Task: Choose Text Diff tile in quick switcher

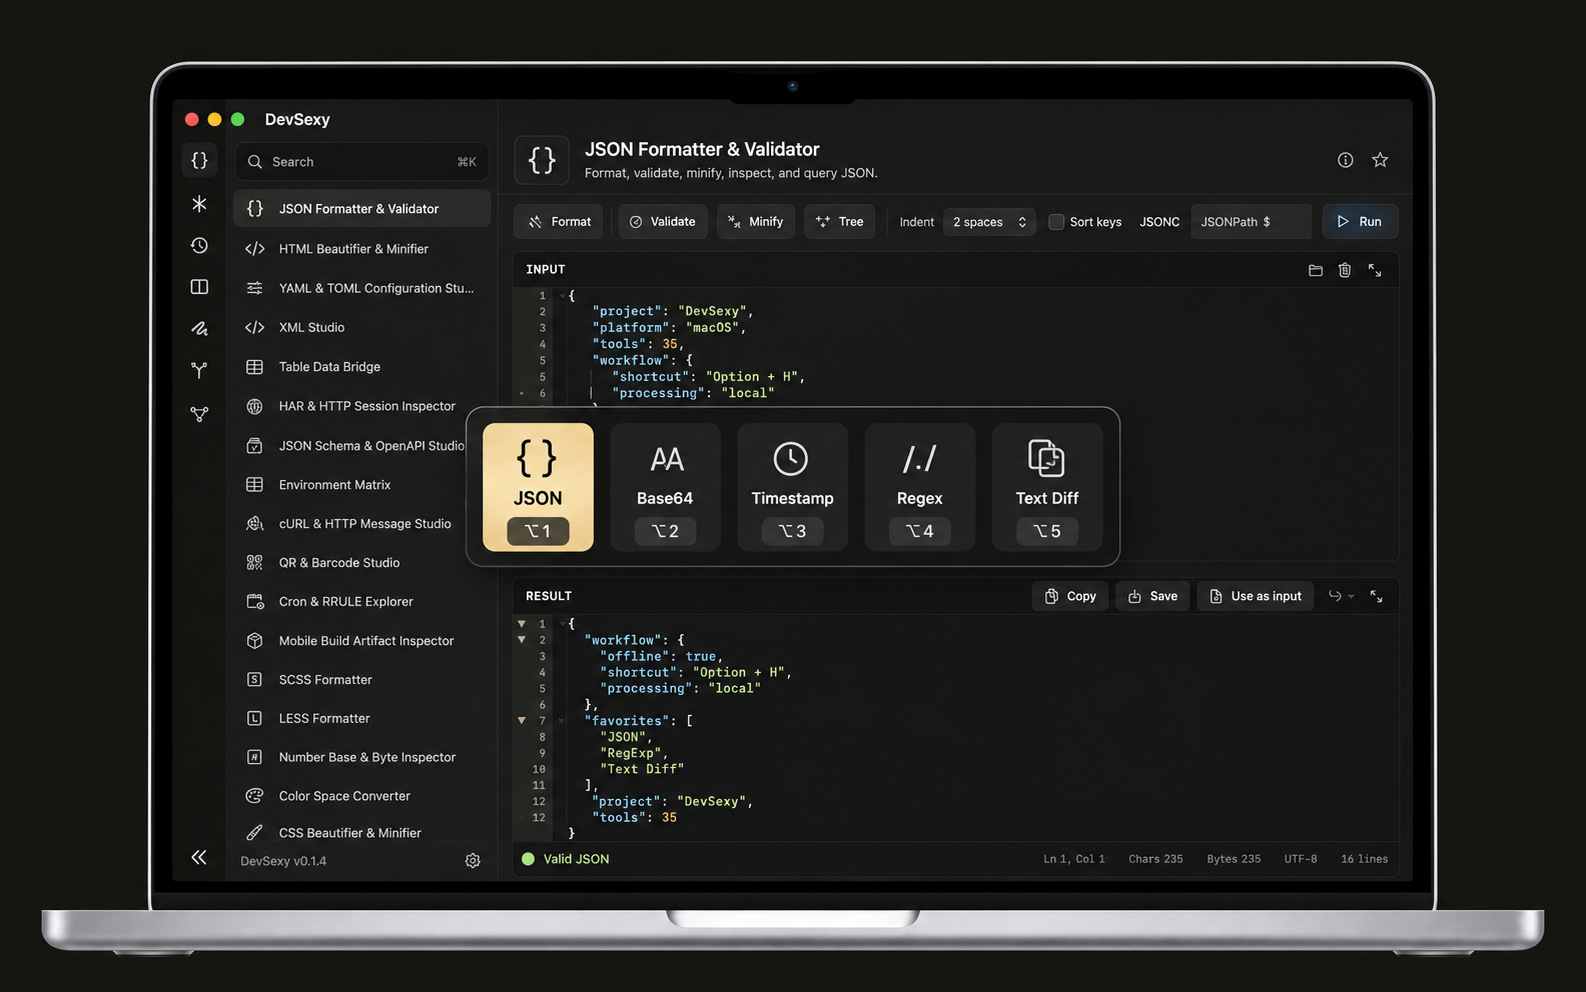Action: 1047,487
